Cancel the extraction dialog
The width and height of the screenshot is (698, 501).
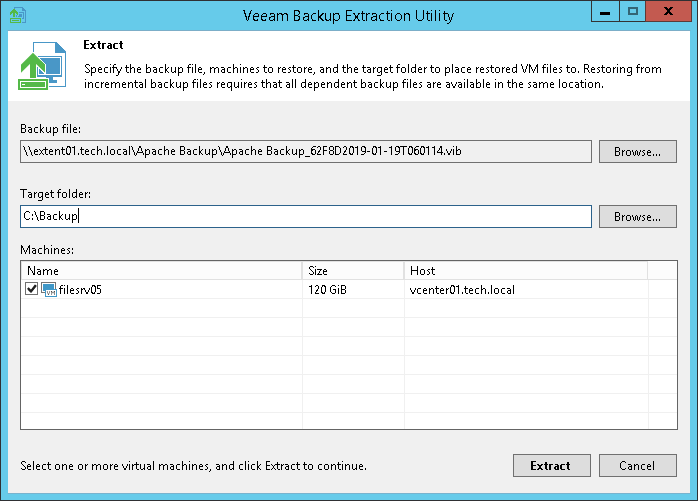click(637, 465)
